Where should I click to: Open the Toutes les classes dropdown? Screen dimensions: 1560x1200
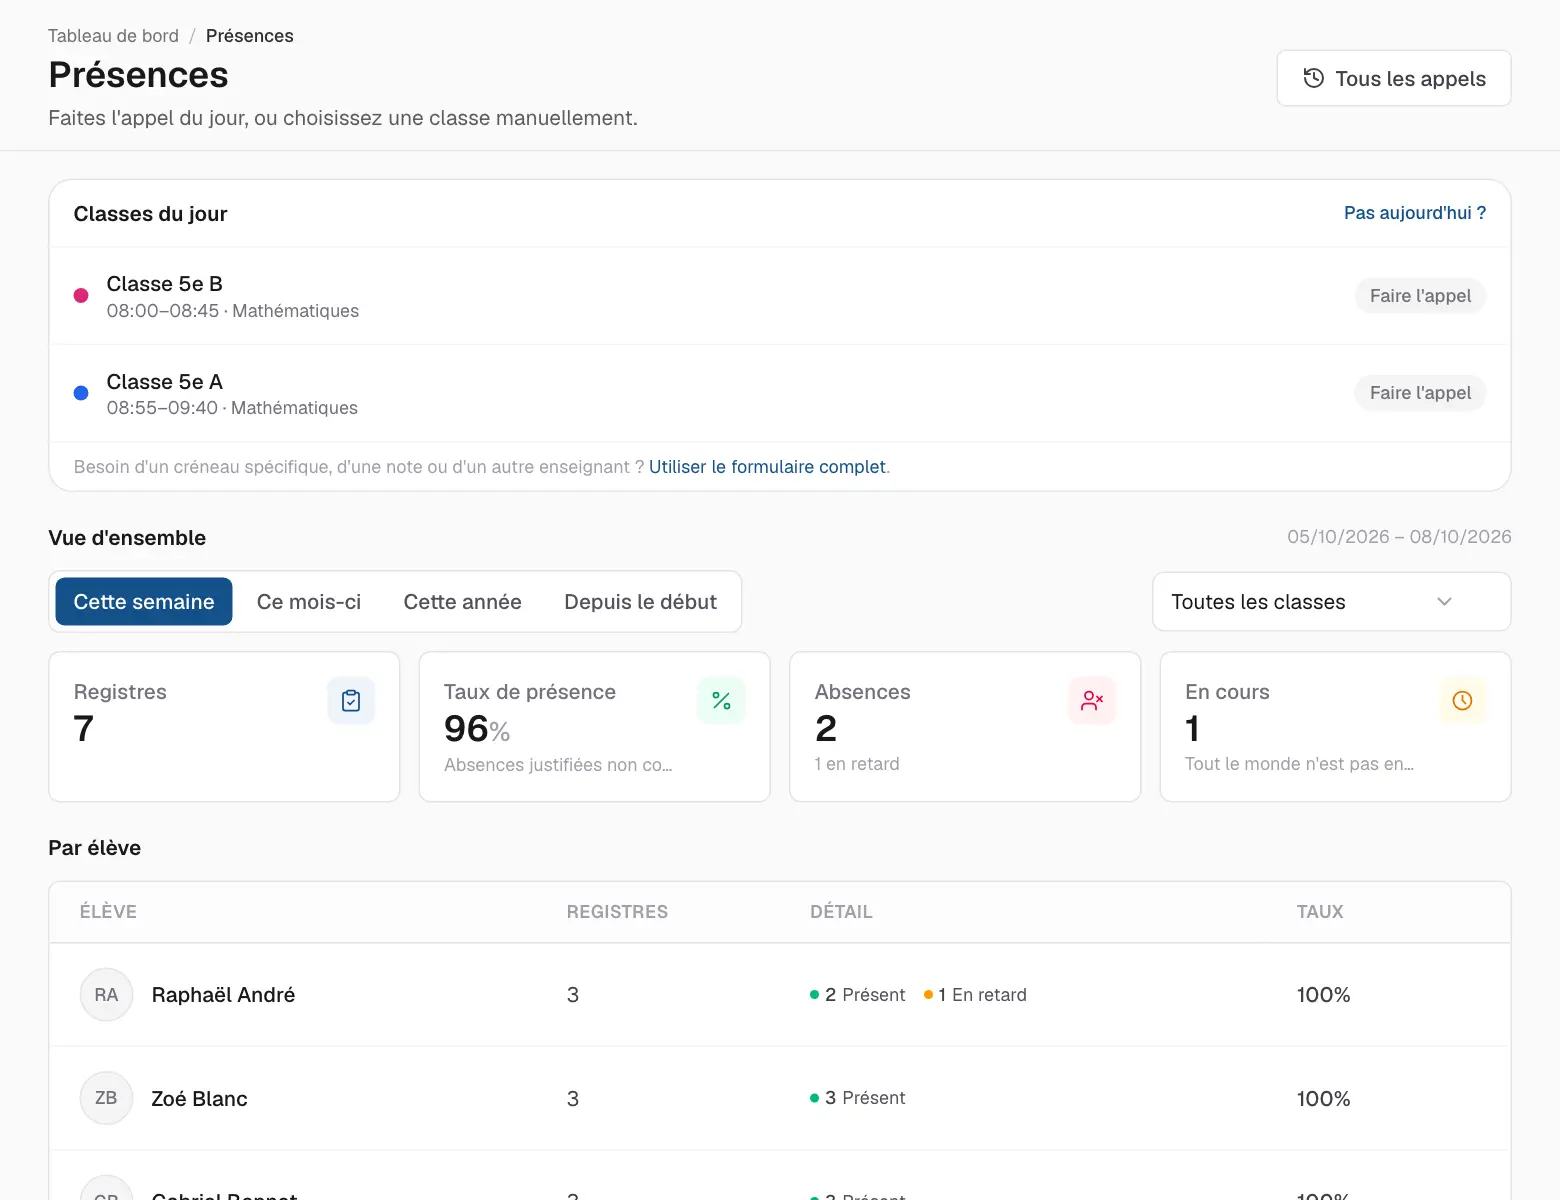[1331, 602]
